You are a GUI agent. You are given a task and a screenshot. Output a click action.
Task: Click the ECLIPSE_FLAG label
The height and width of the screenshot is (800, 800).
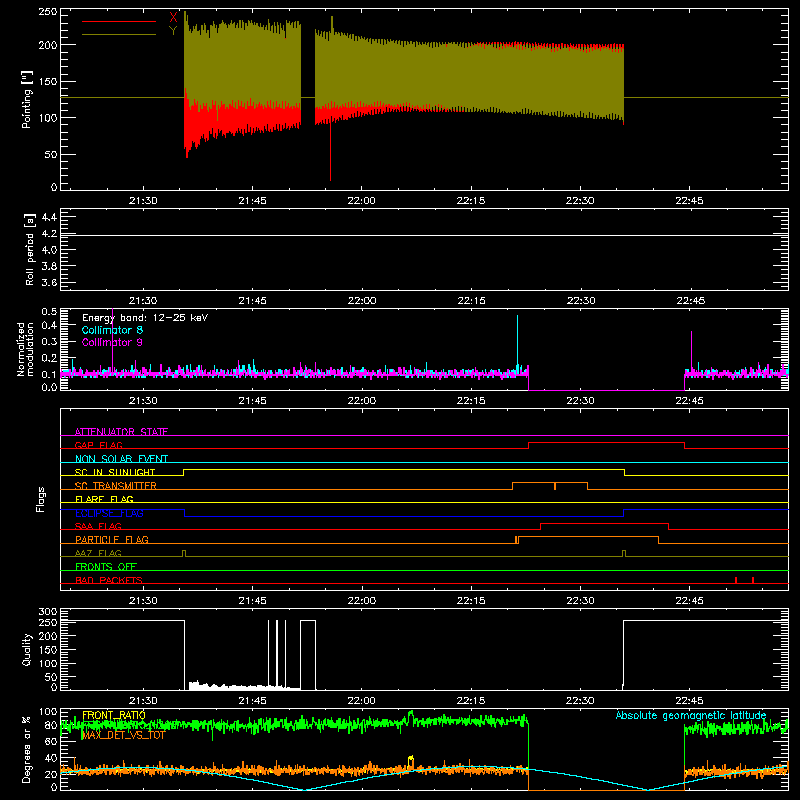[x=109, y=513]
